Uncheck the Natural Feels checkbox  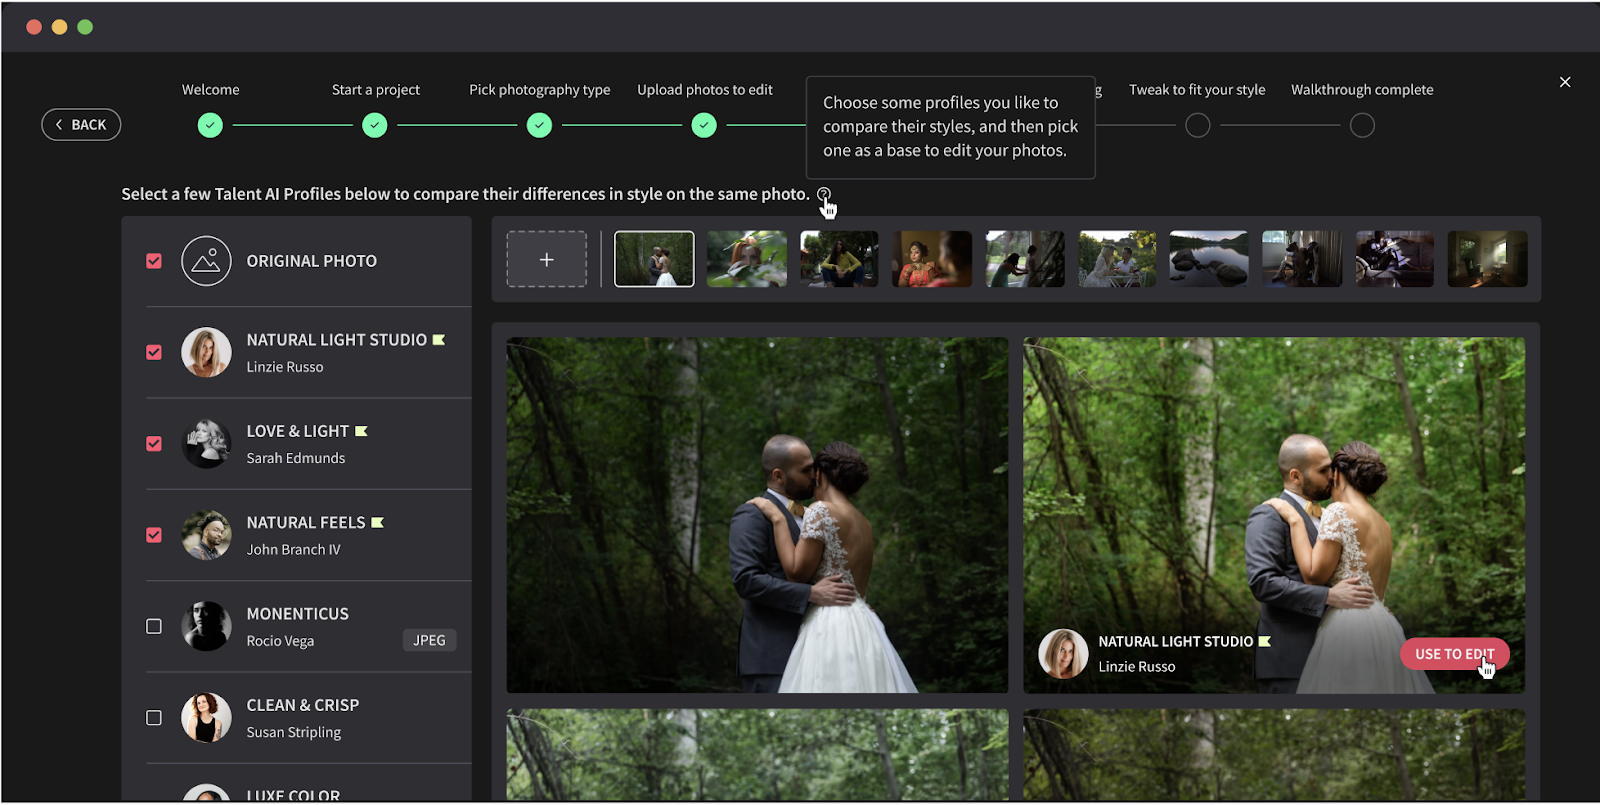click(x=154, y=535)
